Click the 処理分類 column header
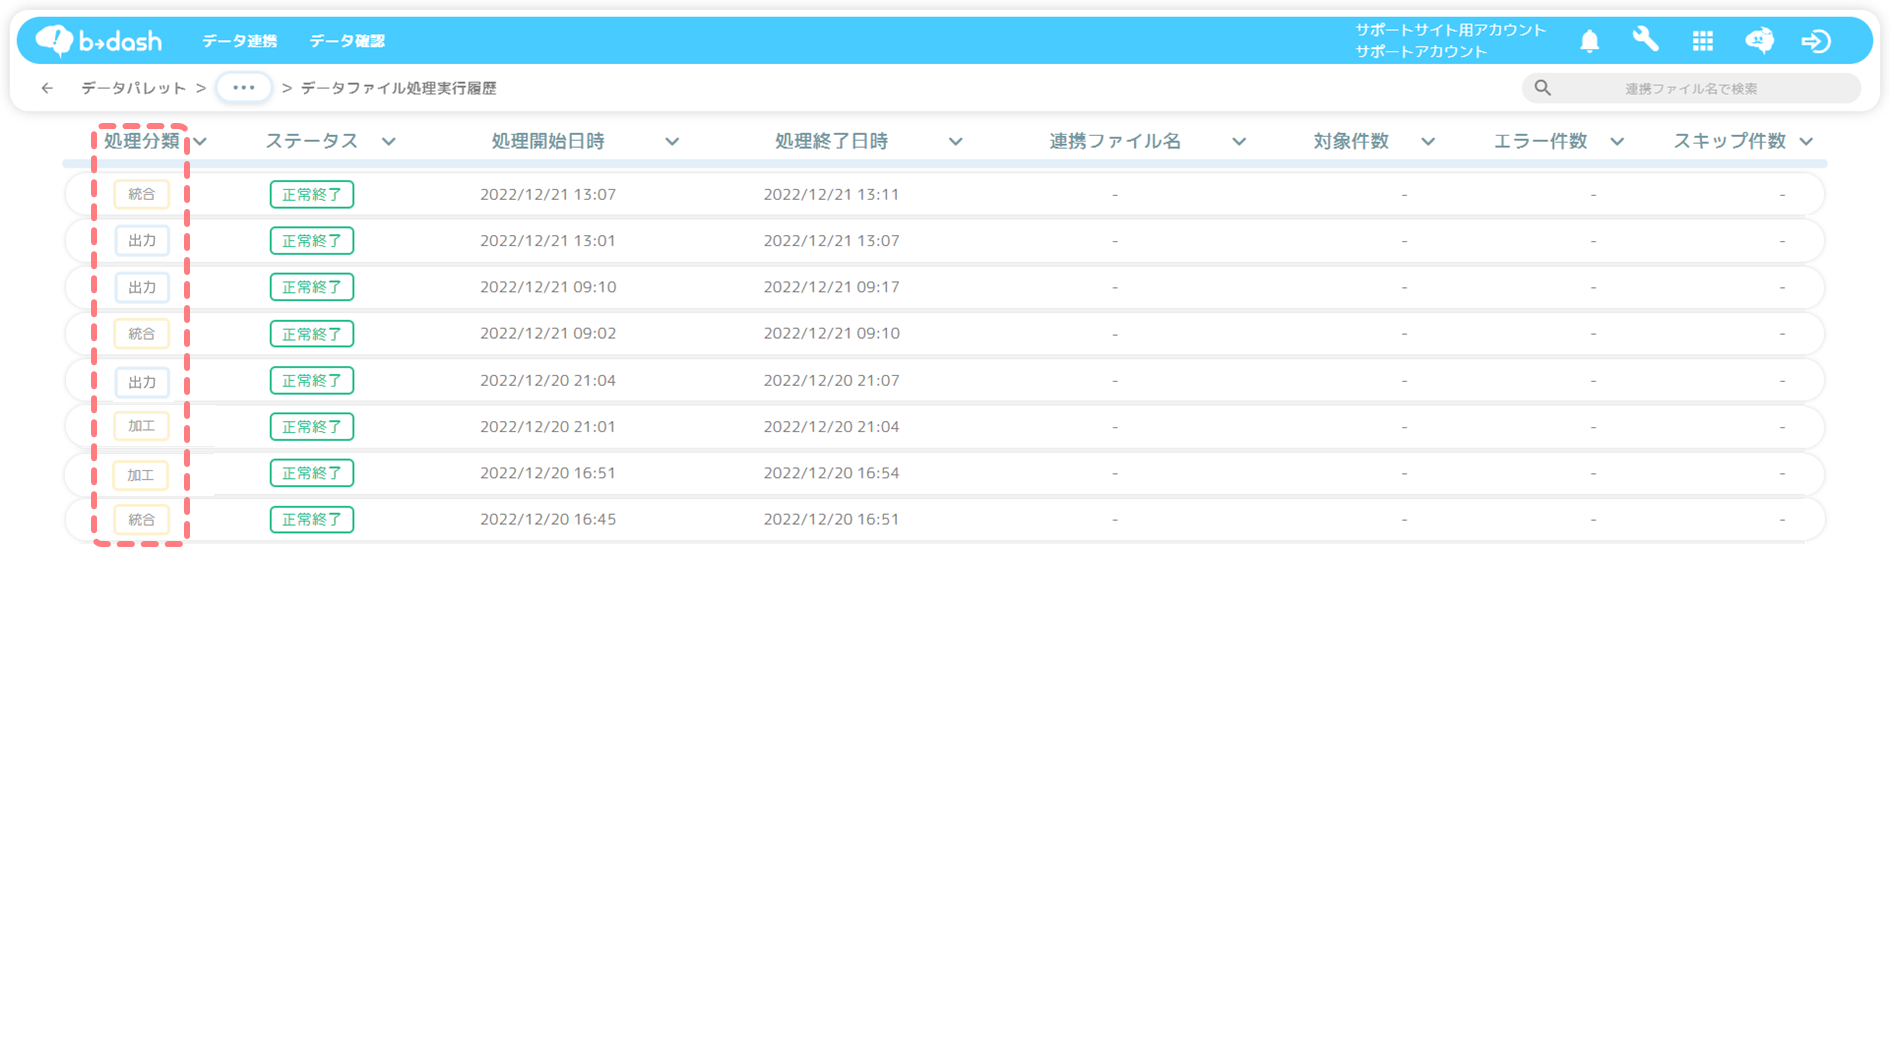Image resolution: width=1890 pixels, height=1063 pixels. point(142,141)
